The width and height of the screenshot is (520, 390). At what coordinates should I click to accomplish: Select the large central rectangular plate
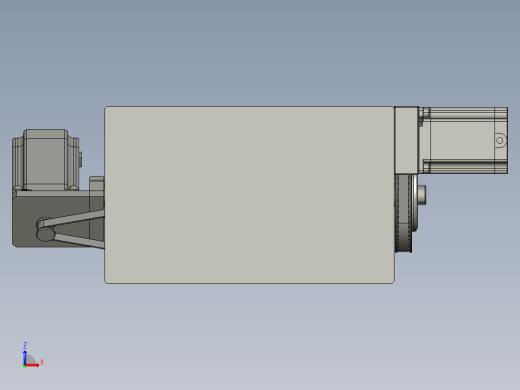click(x=249, y=195)
